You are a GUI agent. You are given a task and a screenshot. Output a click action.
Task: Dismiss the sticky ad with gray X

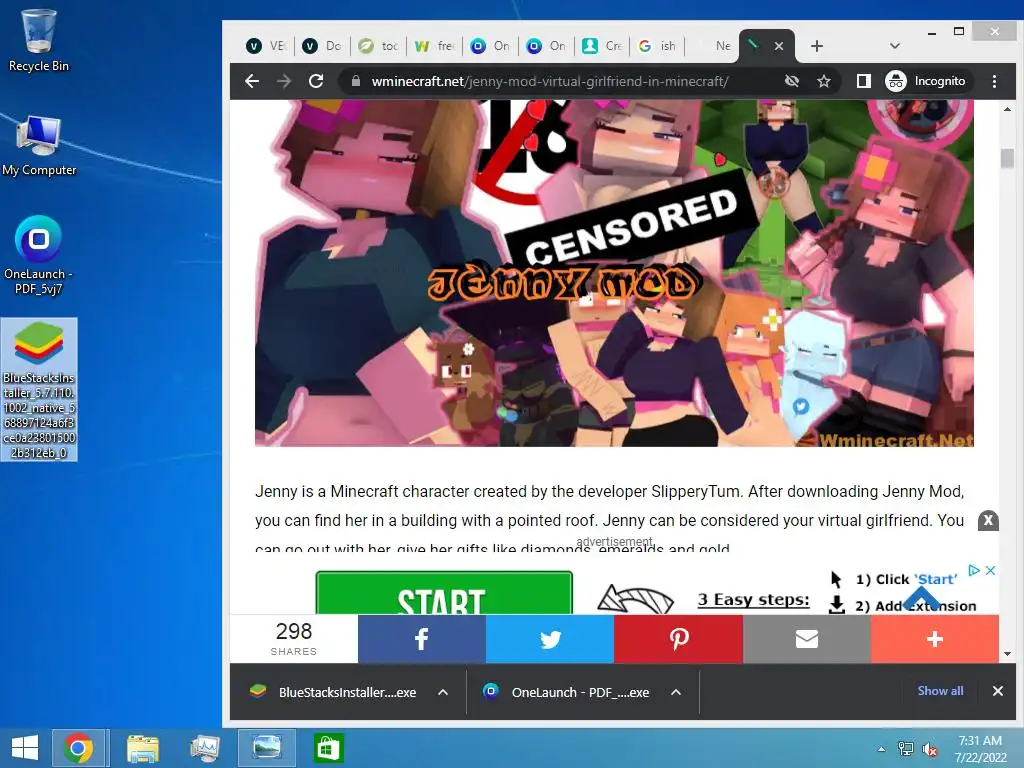pos(988,520)
